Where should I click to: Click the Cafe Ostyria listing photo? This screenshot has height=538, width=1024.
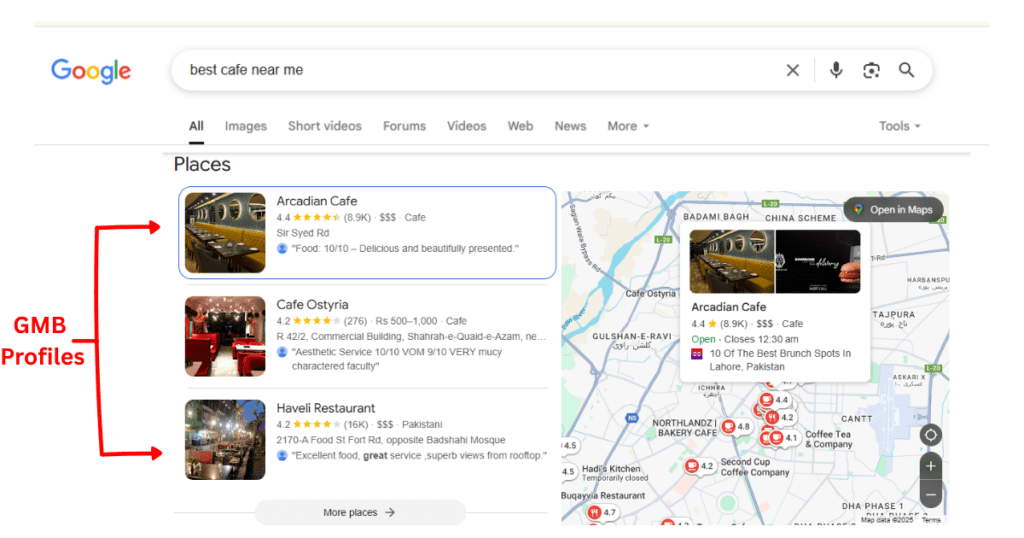click(x=225, y=336)
